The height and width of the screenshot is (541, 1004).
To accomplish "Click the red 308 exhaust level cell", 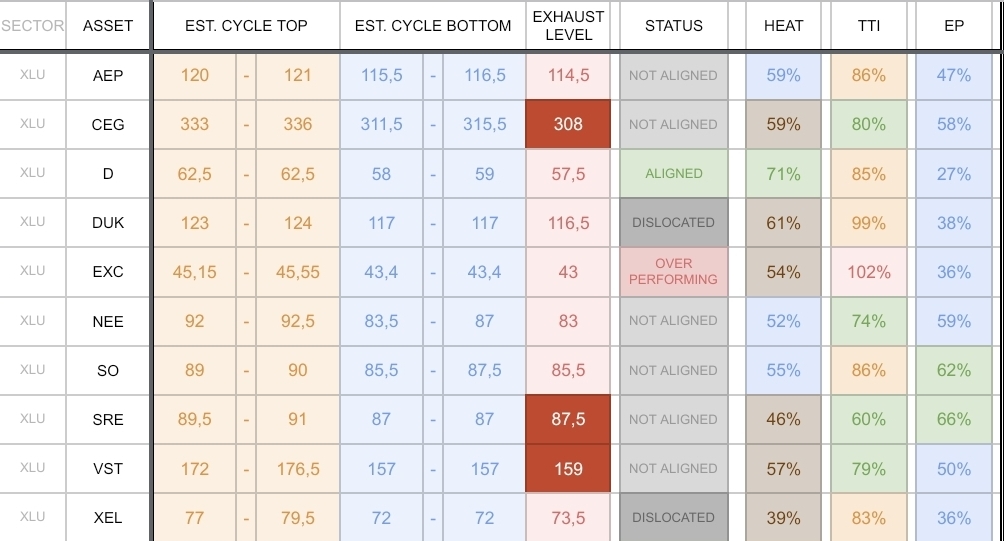I will pyautogui.click(x=568, y=125).
